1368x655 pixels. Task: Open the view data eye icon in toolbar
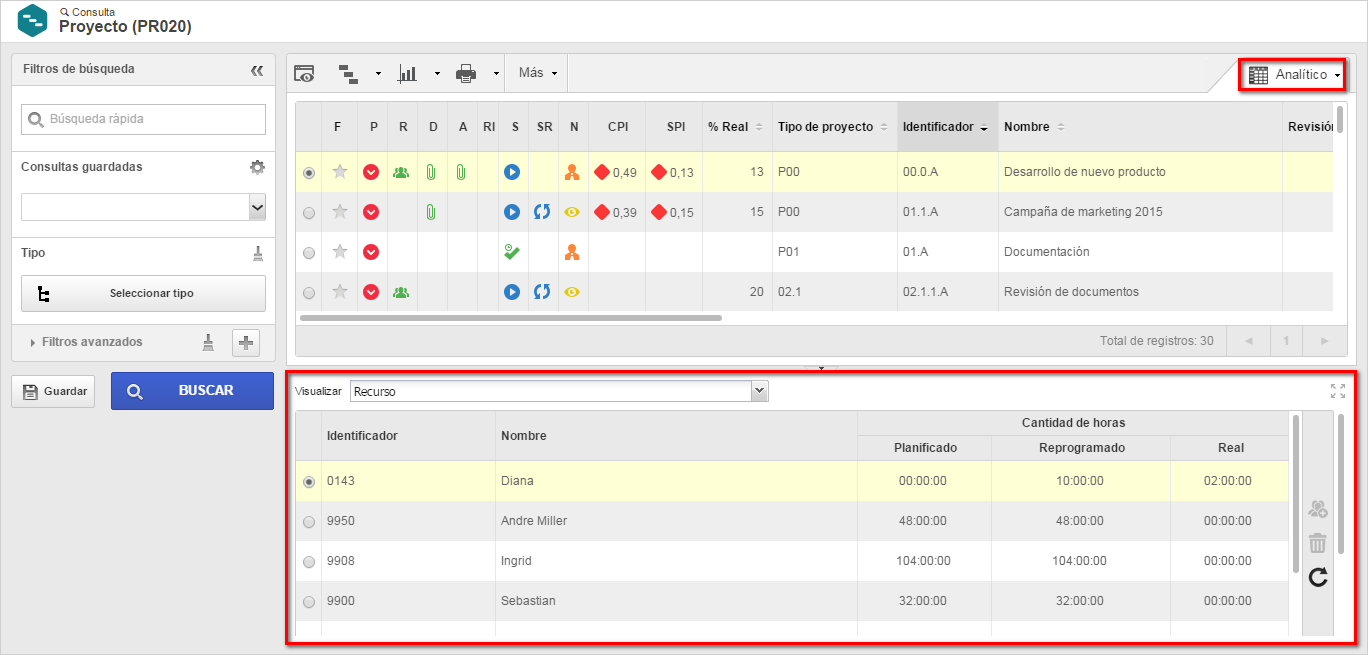[x=304, y=73]
